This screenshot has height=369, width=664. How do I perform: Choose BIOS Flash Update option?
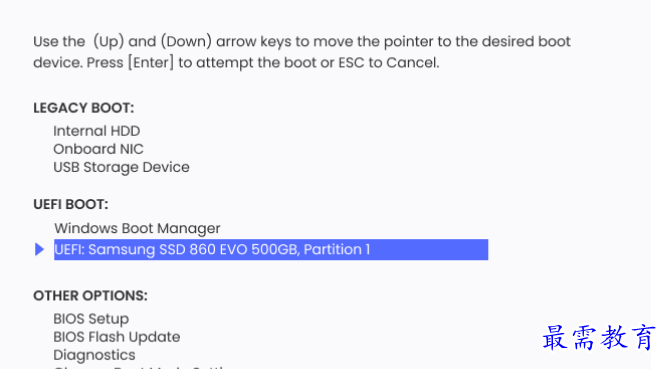[117, 337]
